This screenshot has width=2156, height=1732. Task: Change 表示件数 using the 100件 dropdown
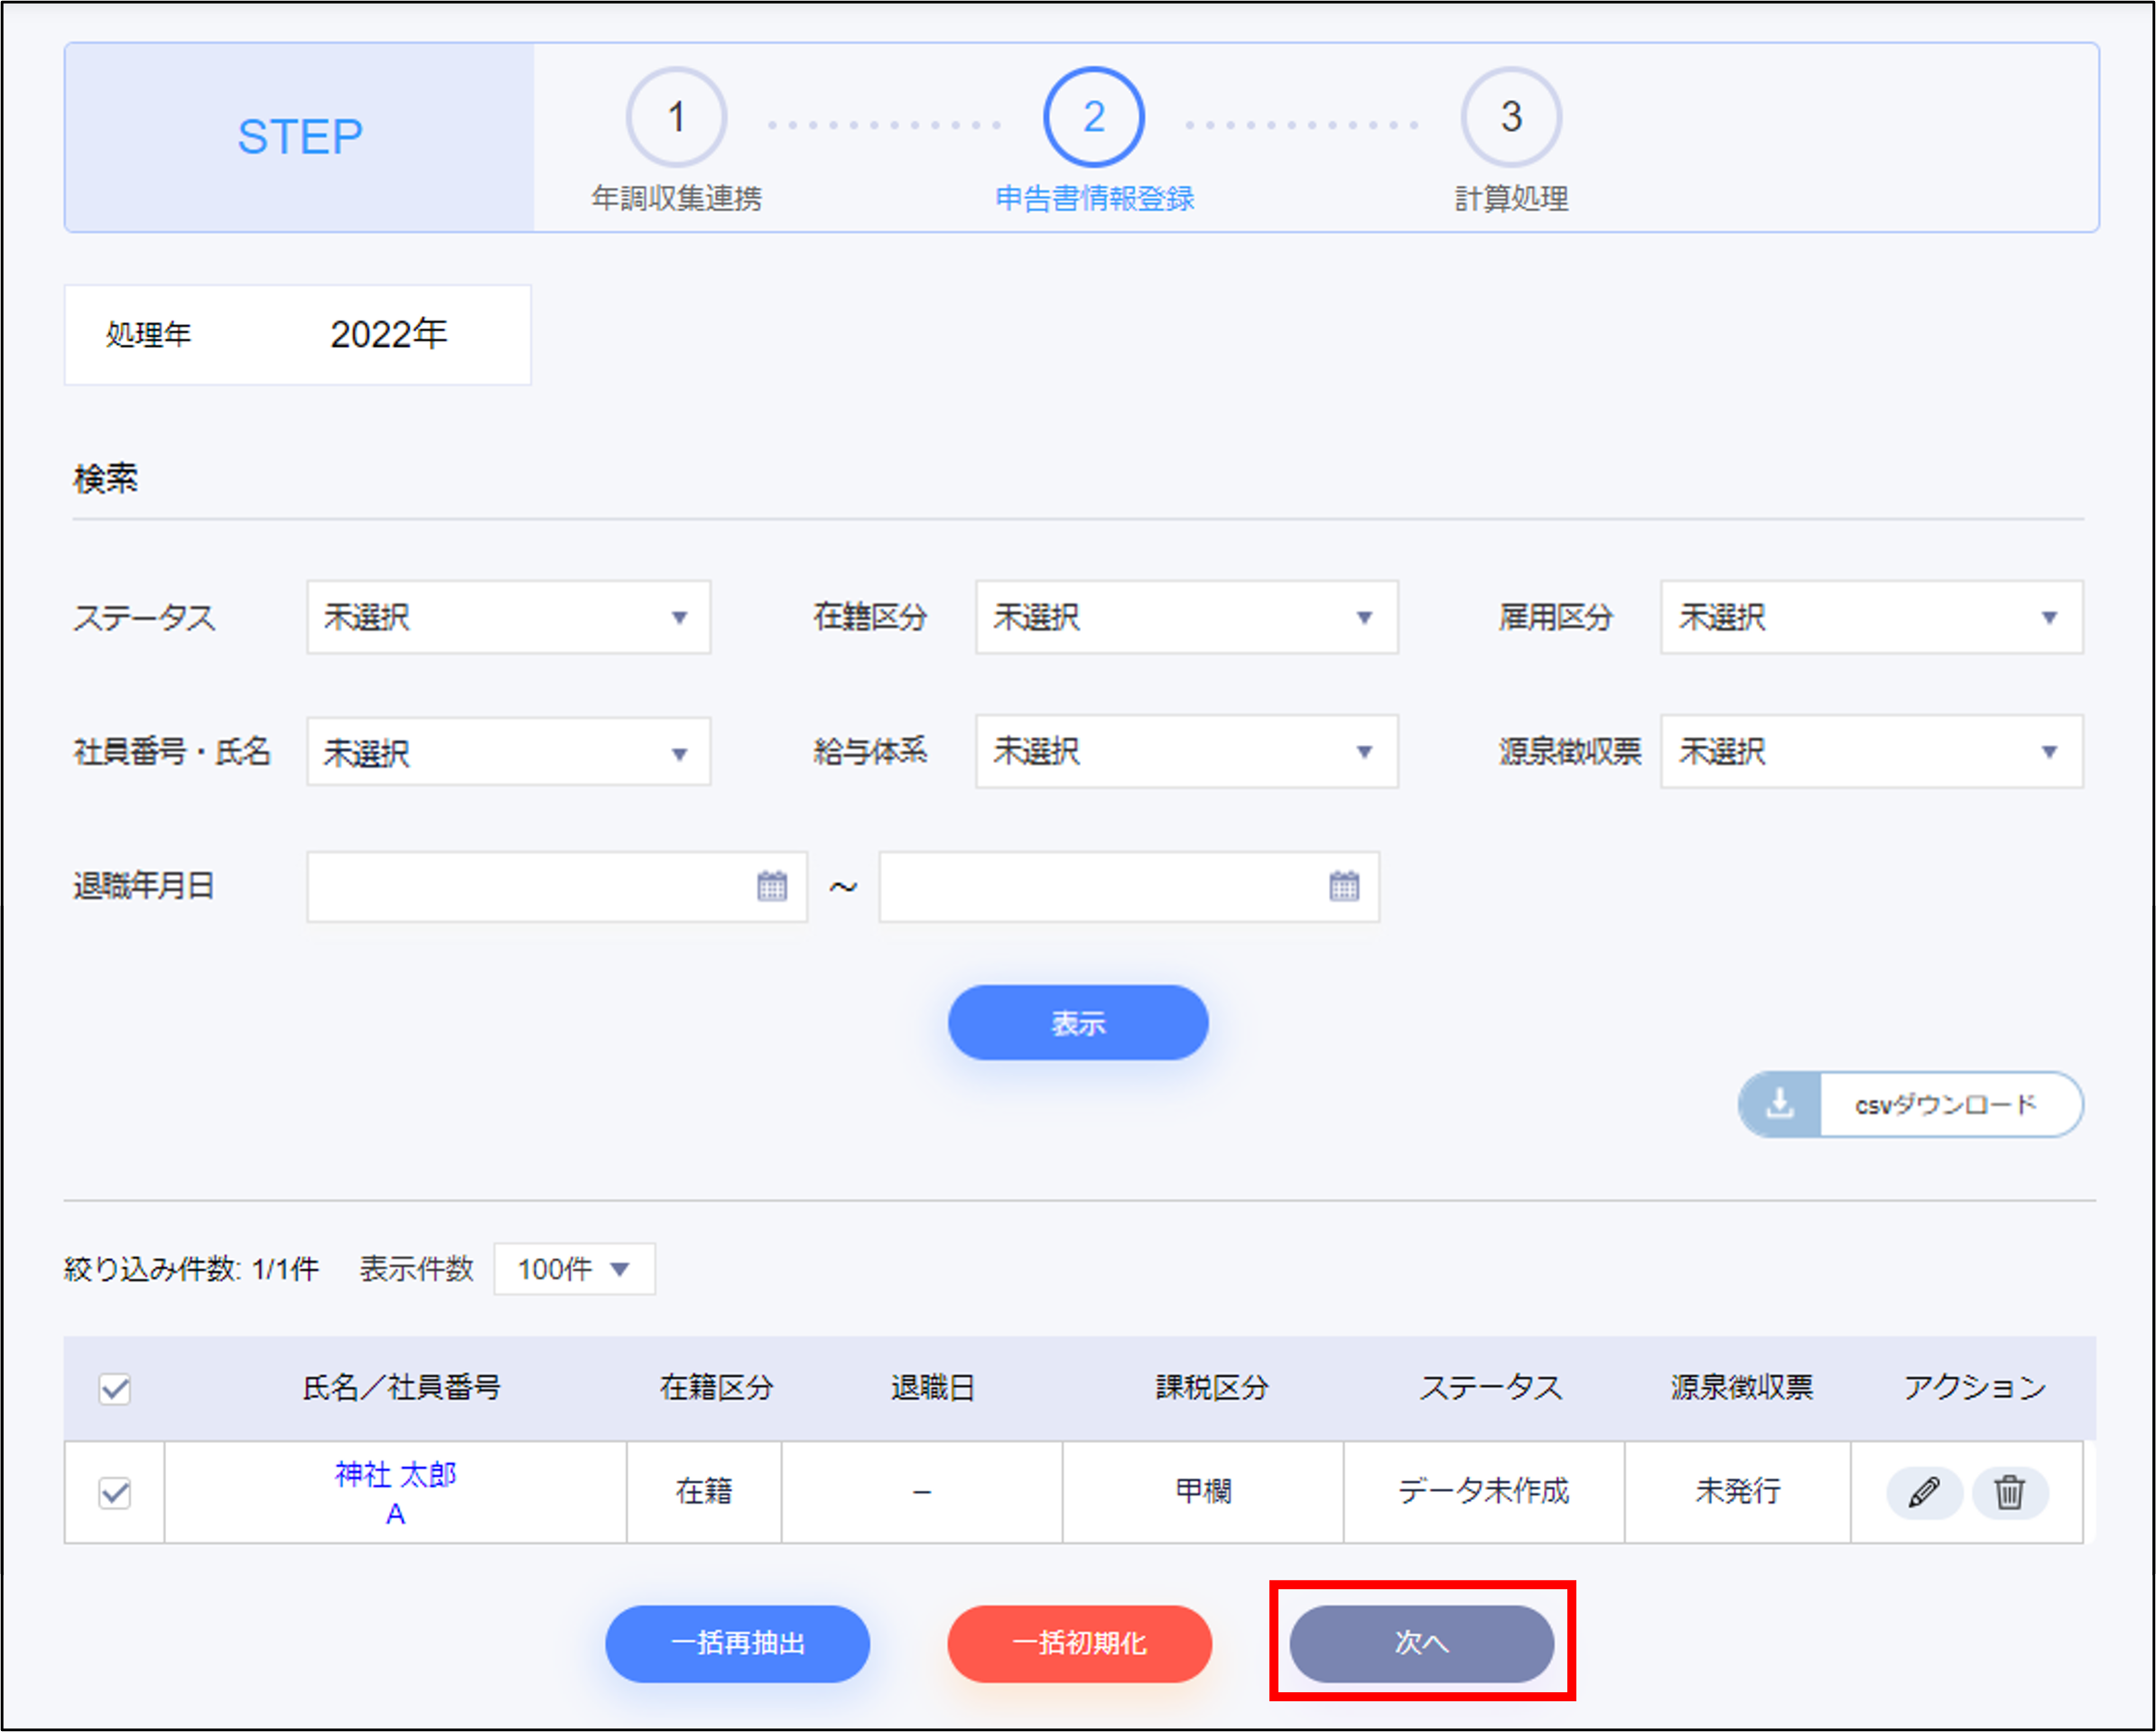[x=573, y=1268]
